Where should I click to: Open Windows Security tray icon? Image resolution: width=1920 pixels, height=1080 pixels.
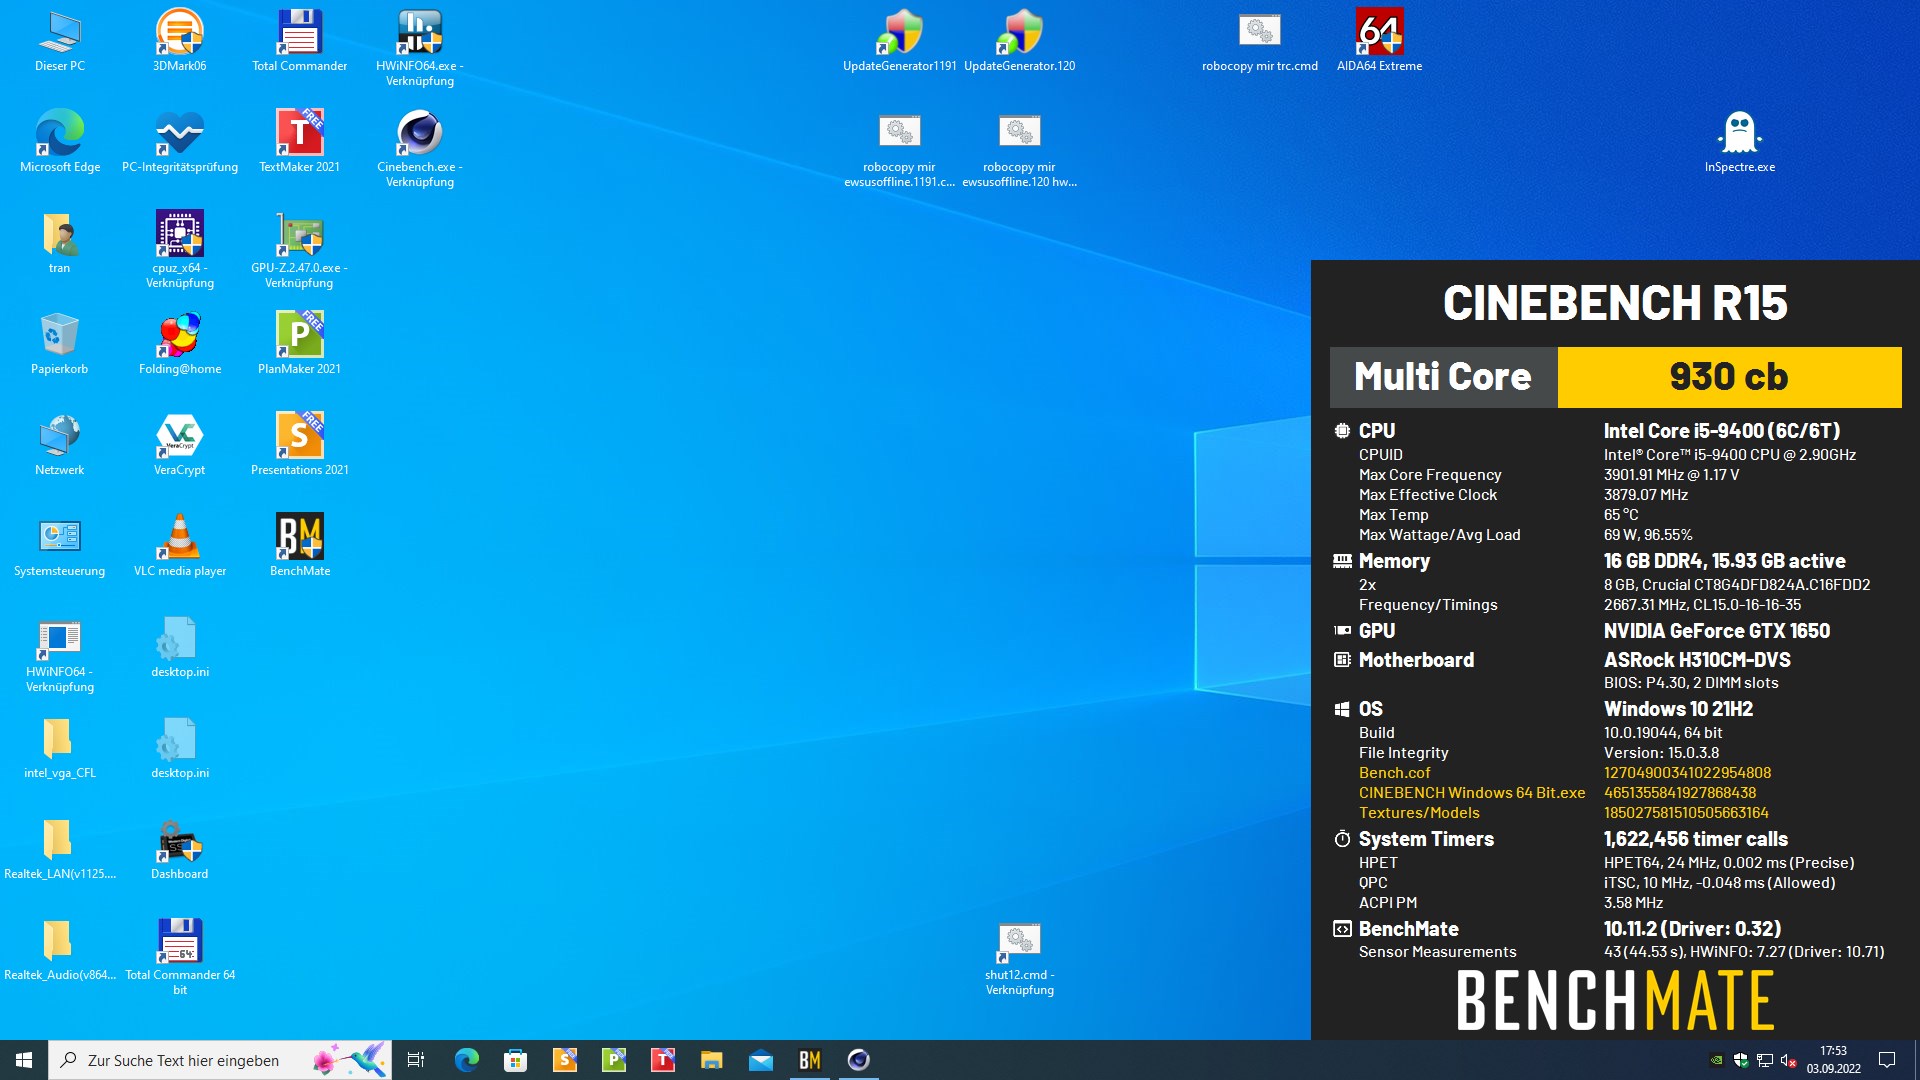point(1741,1060)
